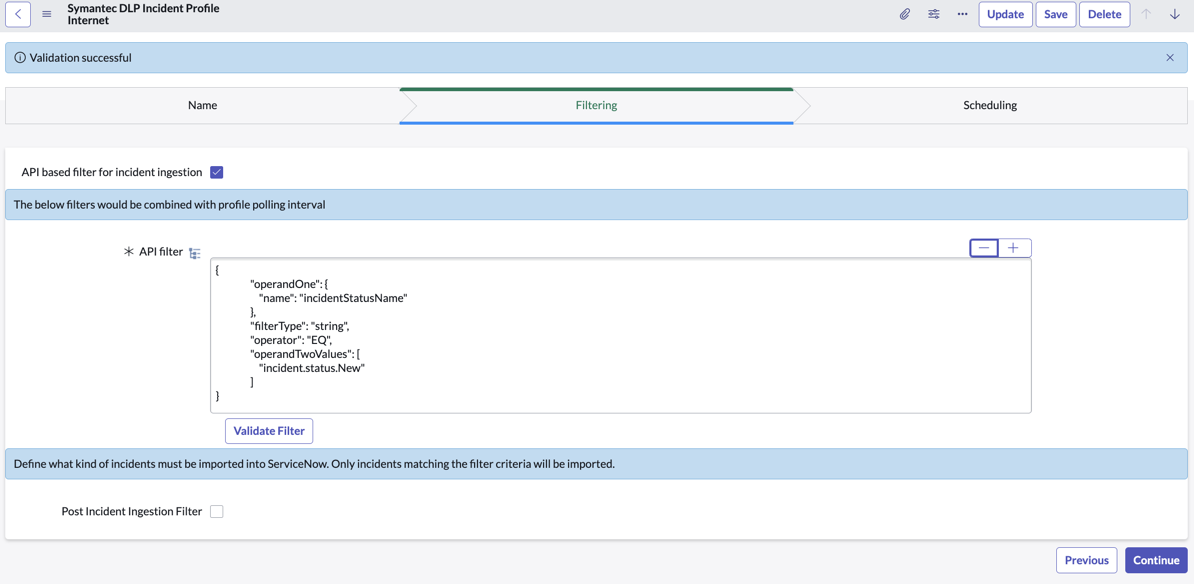1194x584 pixels.
Task: Click the Save button
Action: pos(1055,14)
